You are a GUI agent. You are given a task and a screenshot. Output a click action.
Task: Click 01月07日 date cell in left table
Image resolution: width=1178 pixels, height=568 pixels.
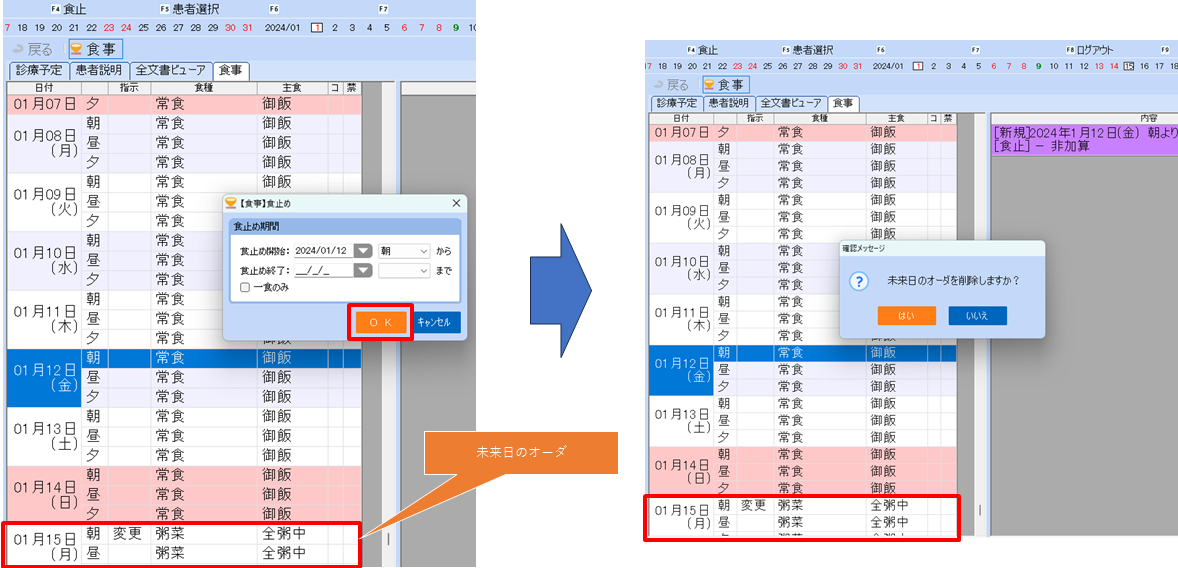click(x=44, y=104)
